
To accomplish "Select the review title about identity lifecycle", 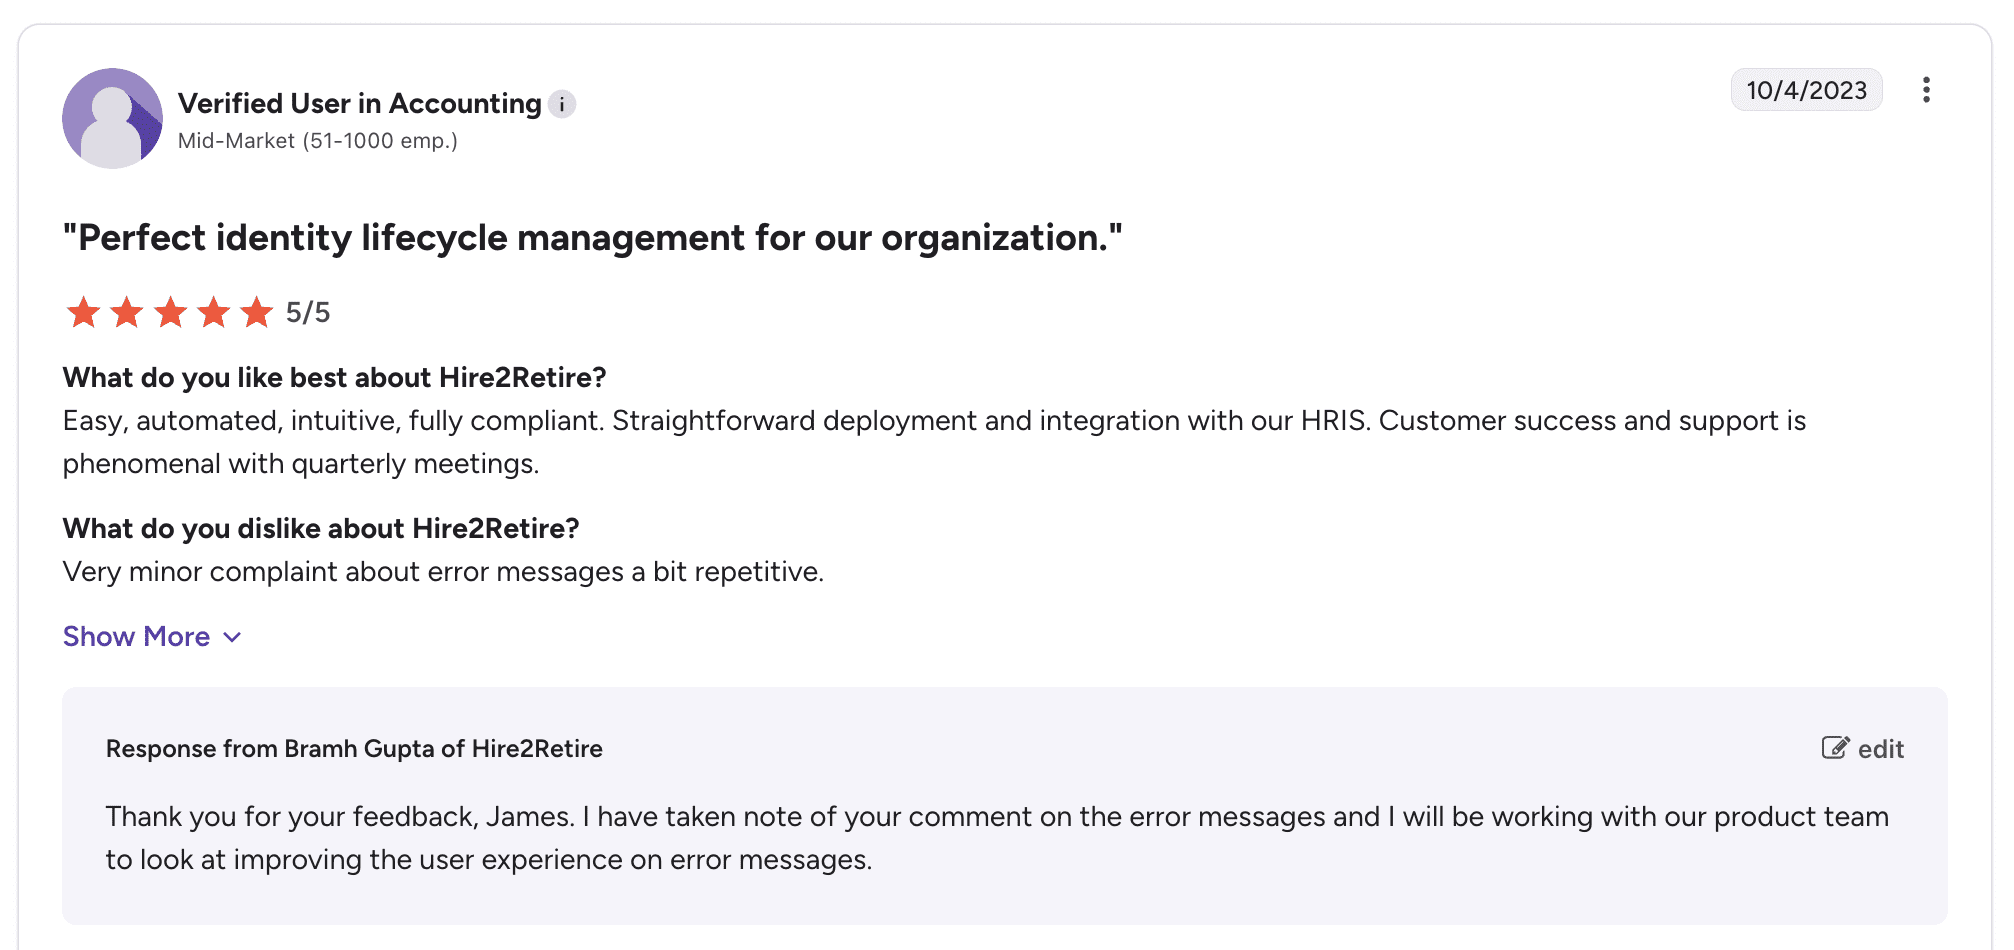I will [593, 238].
